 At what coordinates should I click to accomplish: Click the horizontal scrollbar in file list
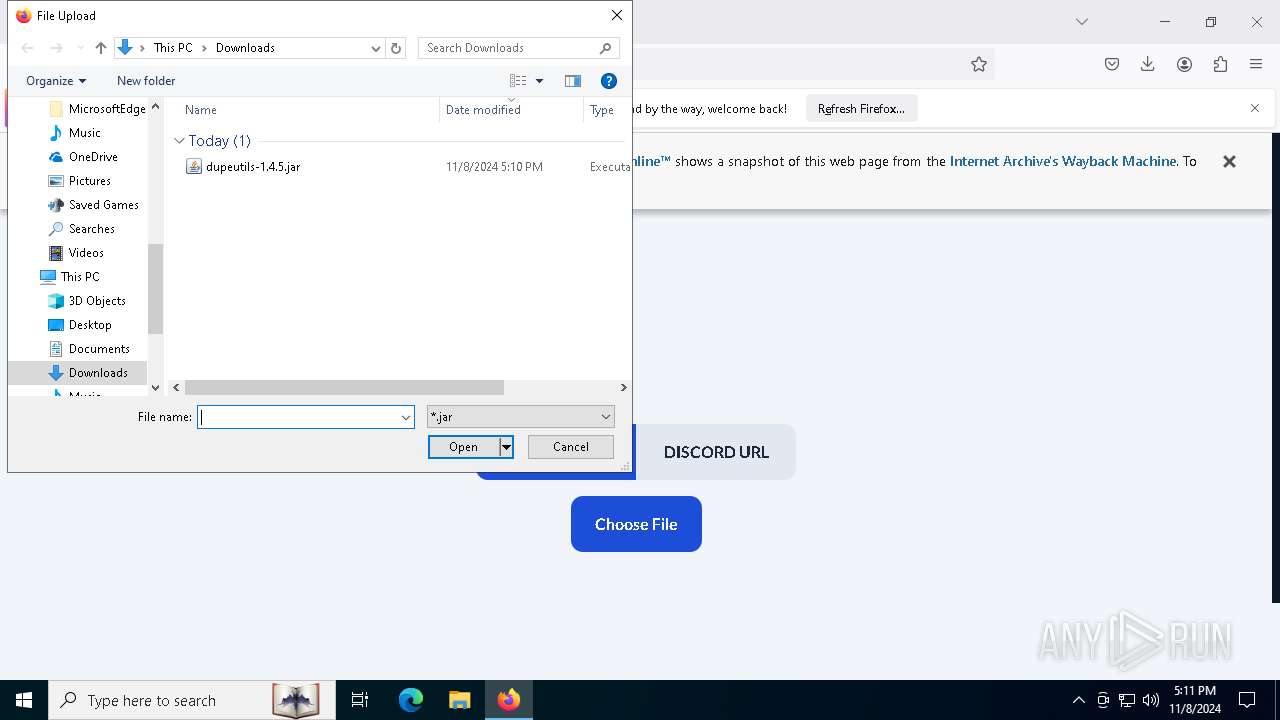tap(344, 387)
